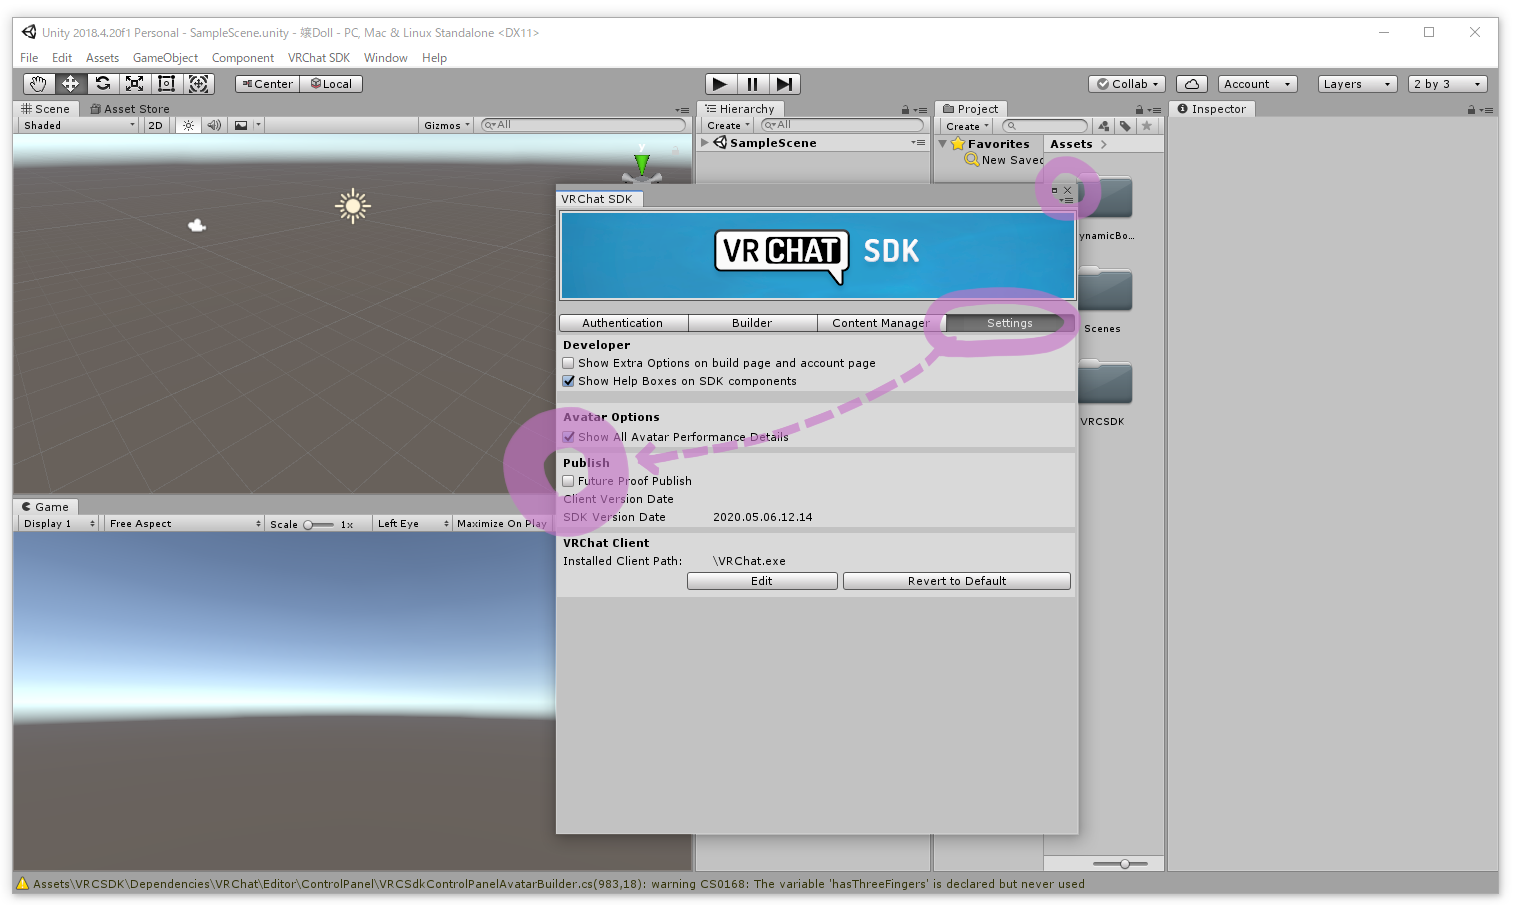Screen dimensions: 1516x905
Task: Adjust the Project icon size slider
Action: (x=1119, y=864)
